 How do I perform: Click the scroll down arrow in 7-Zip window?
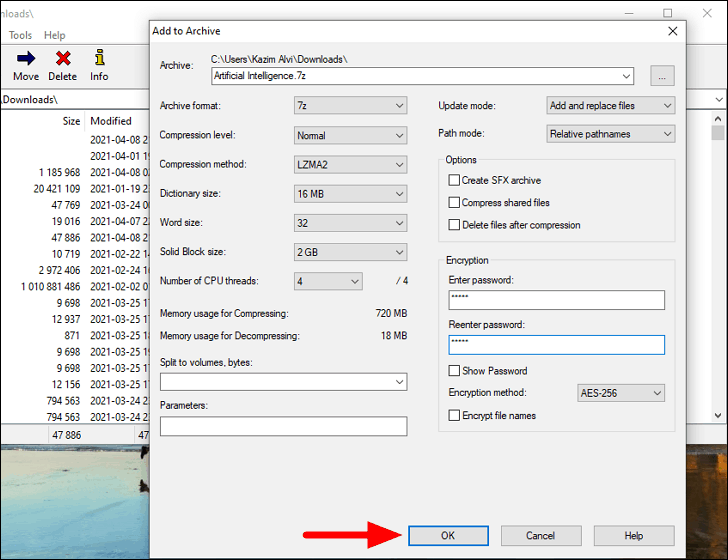pyautogui.click(x=718, y=416)
